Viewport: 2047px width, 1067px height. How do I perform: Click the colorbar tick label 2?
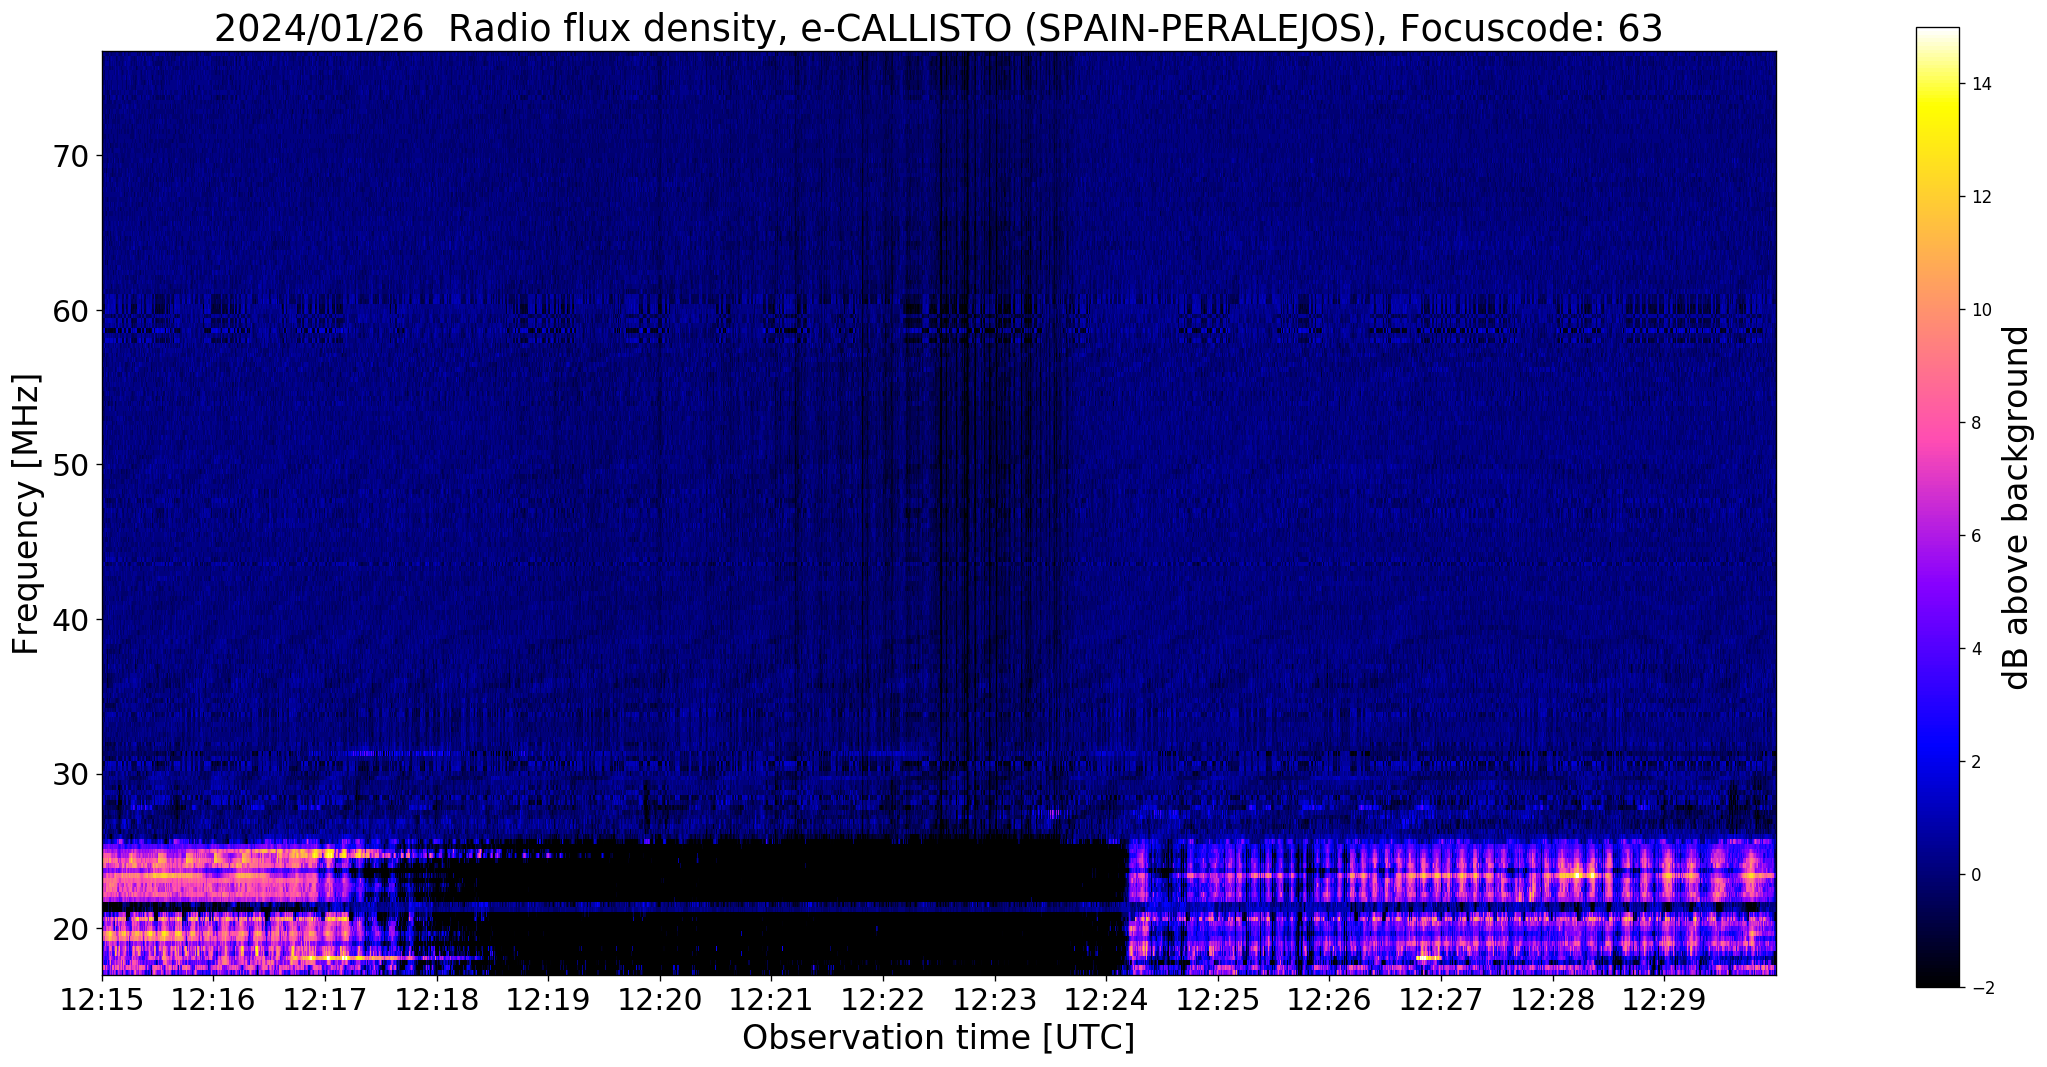pos(1974,762)
